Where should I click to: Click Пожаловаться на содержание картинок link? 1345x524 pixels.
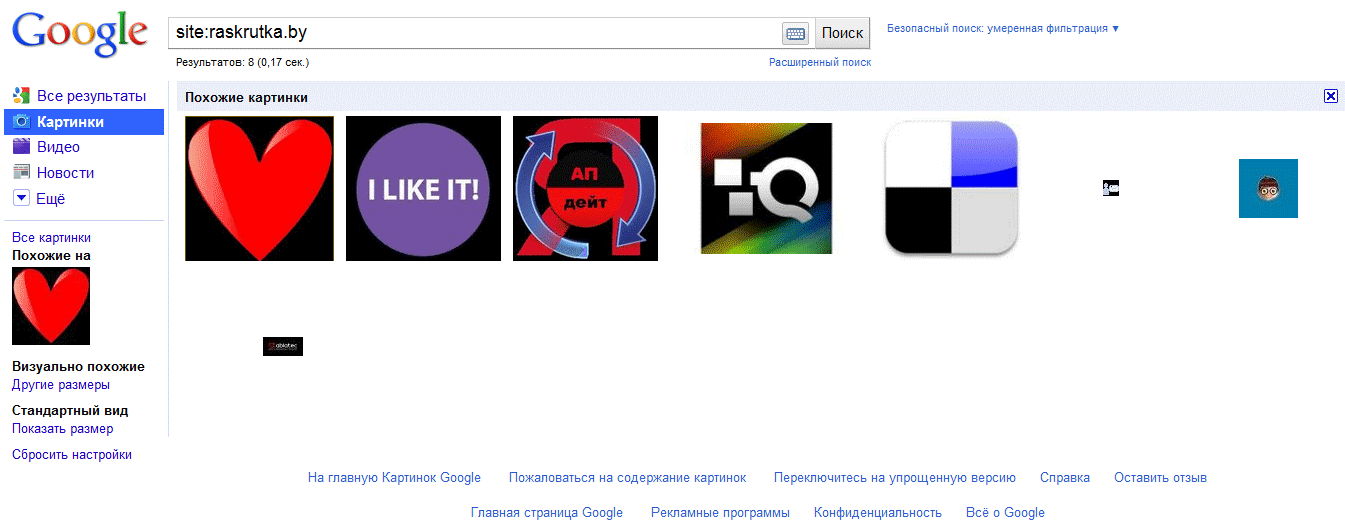(x=627, y=478)
